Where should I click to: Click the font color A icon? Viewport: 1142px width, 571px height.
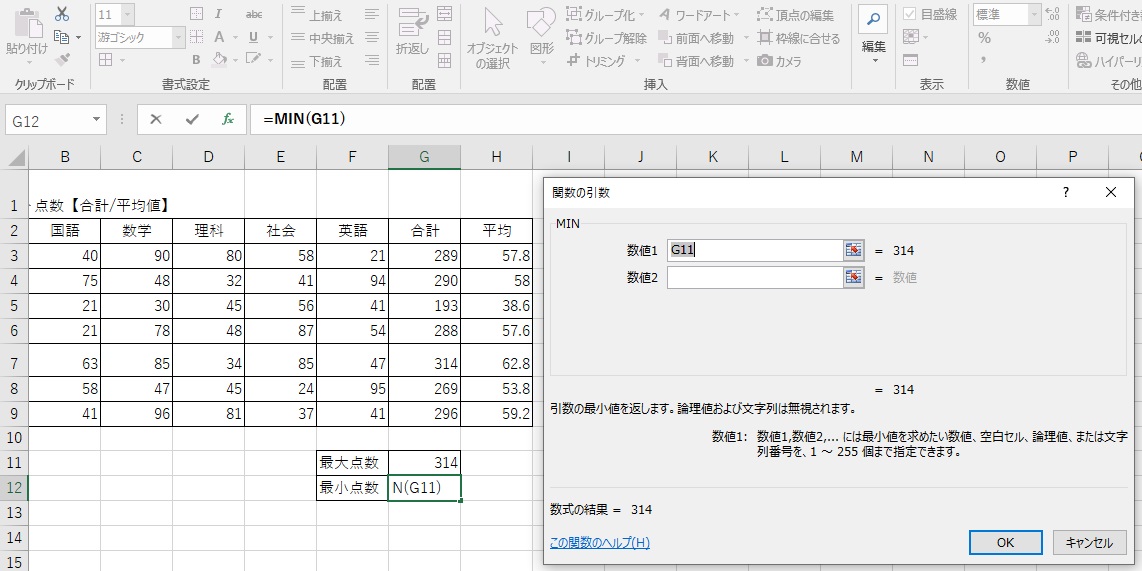pyautogui.click(x=218, y=37)
